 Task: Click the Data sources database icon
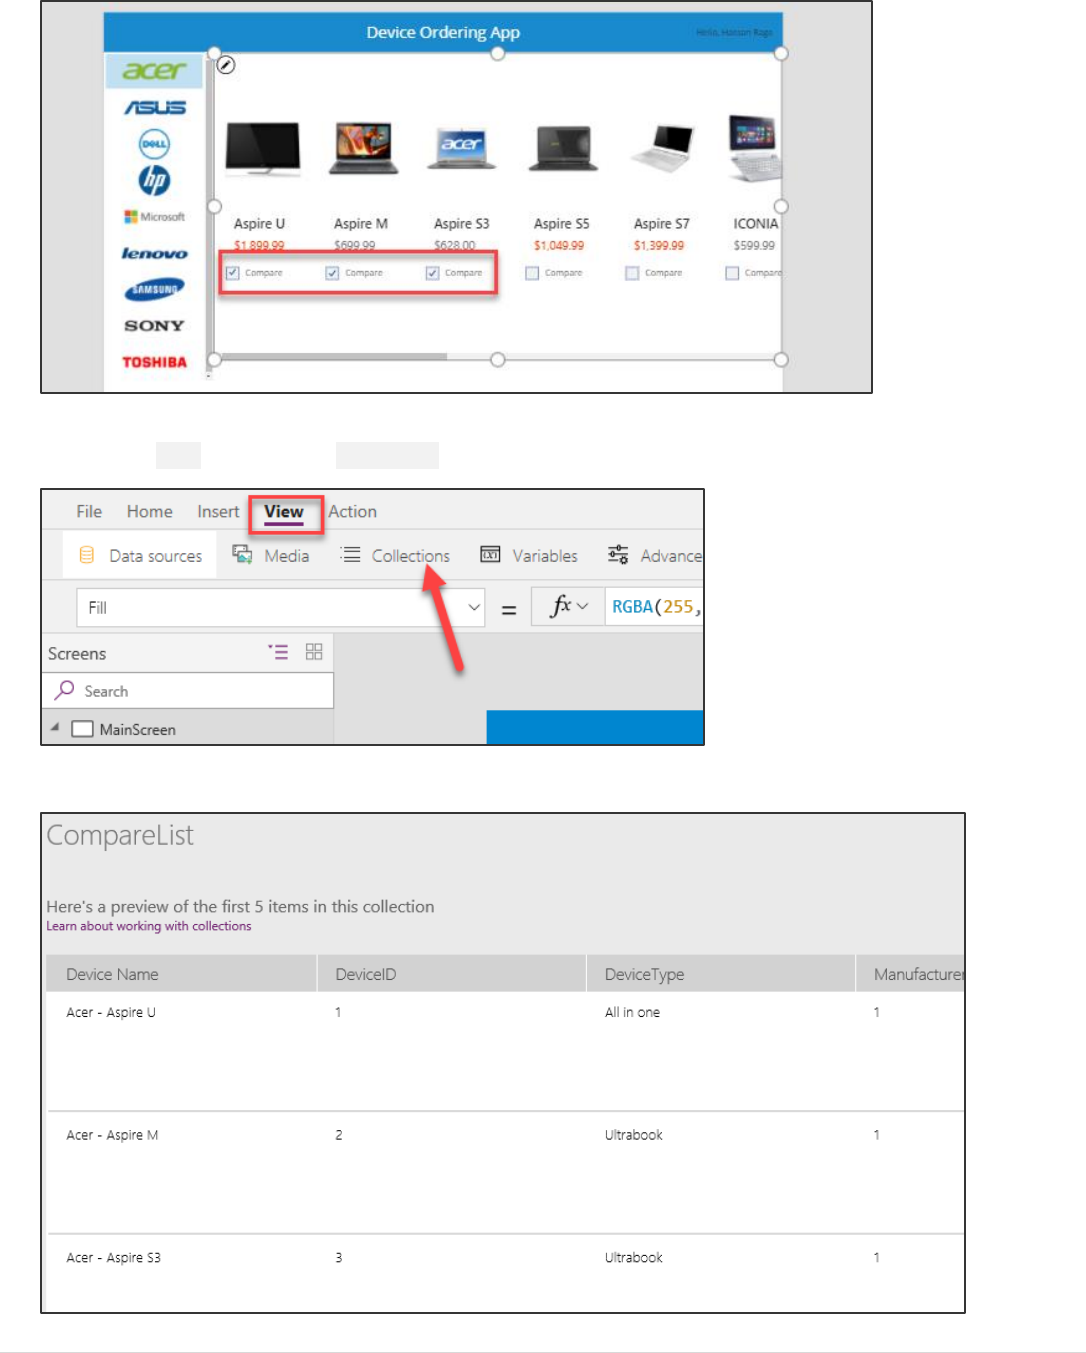click(87, 555)
